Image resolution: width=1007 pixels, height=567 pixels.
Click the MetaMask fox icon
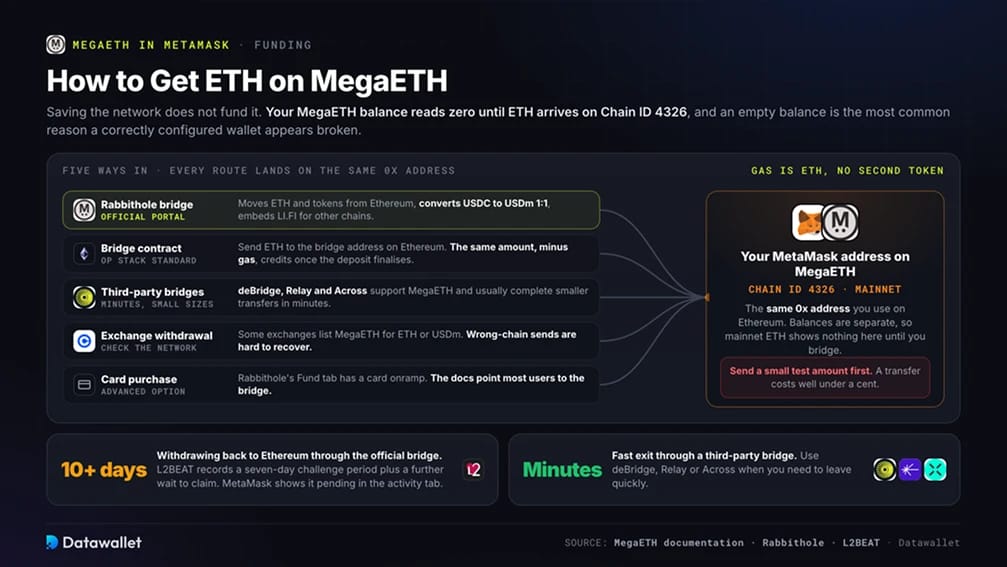pos(809,222)
